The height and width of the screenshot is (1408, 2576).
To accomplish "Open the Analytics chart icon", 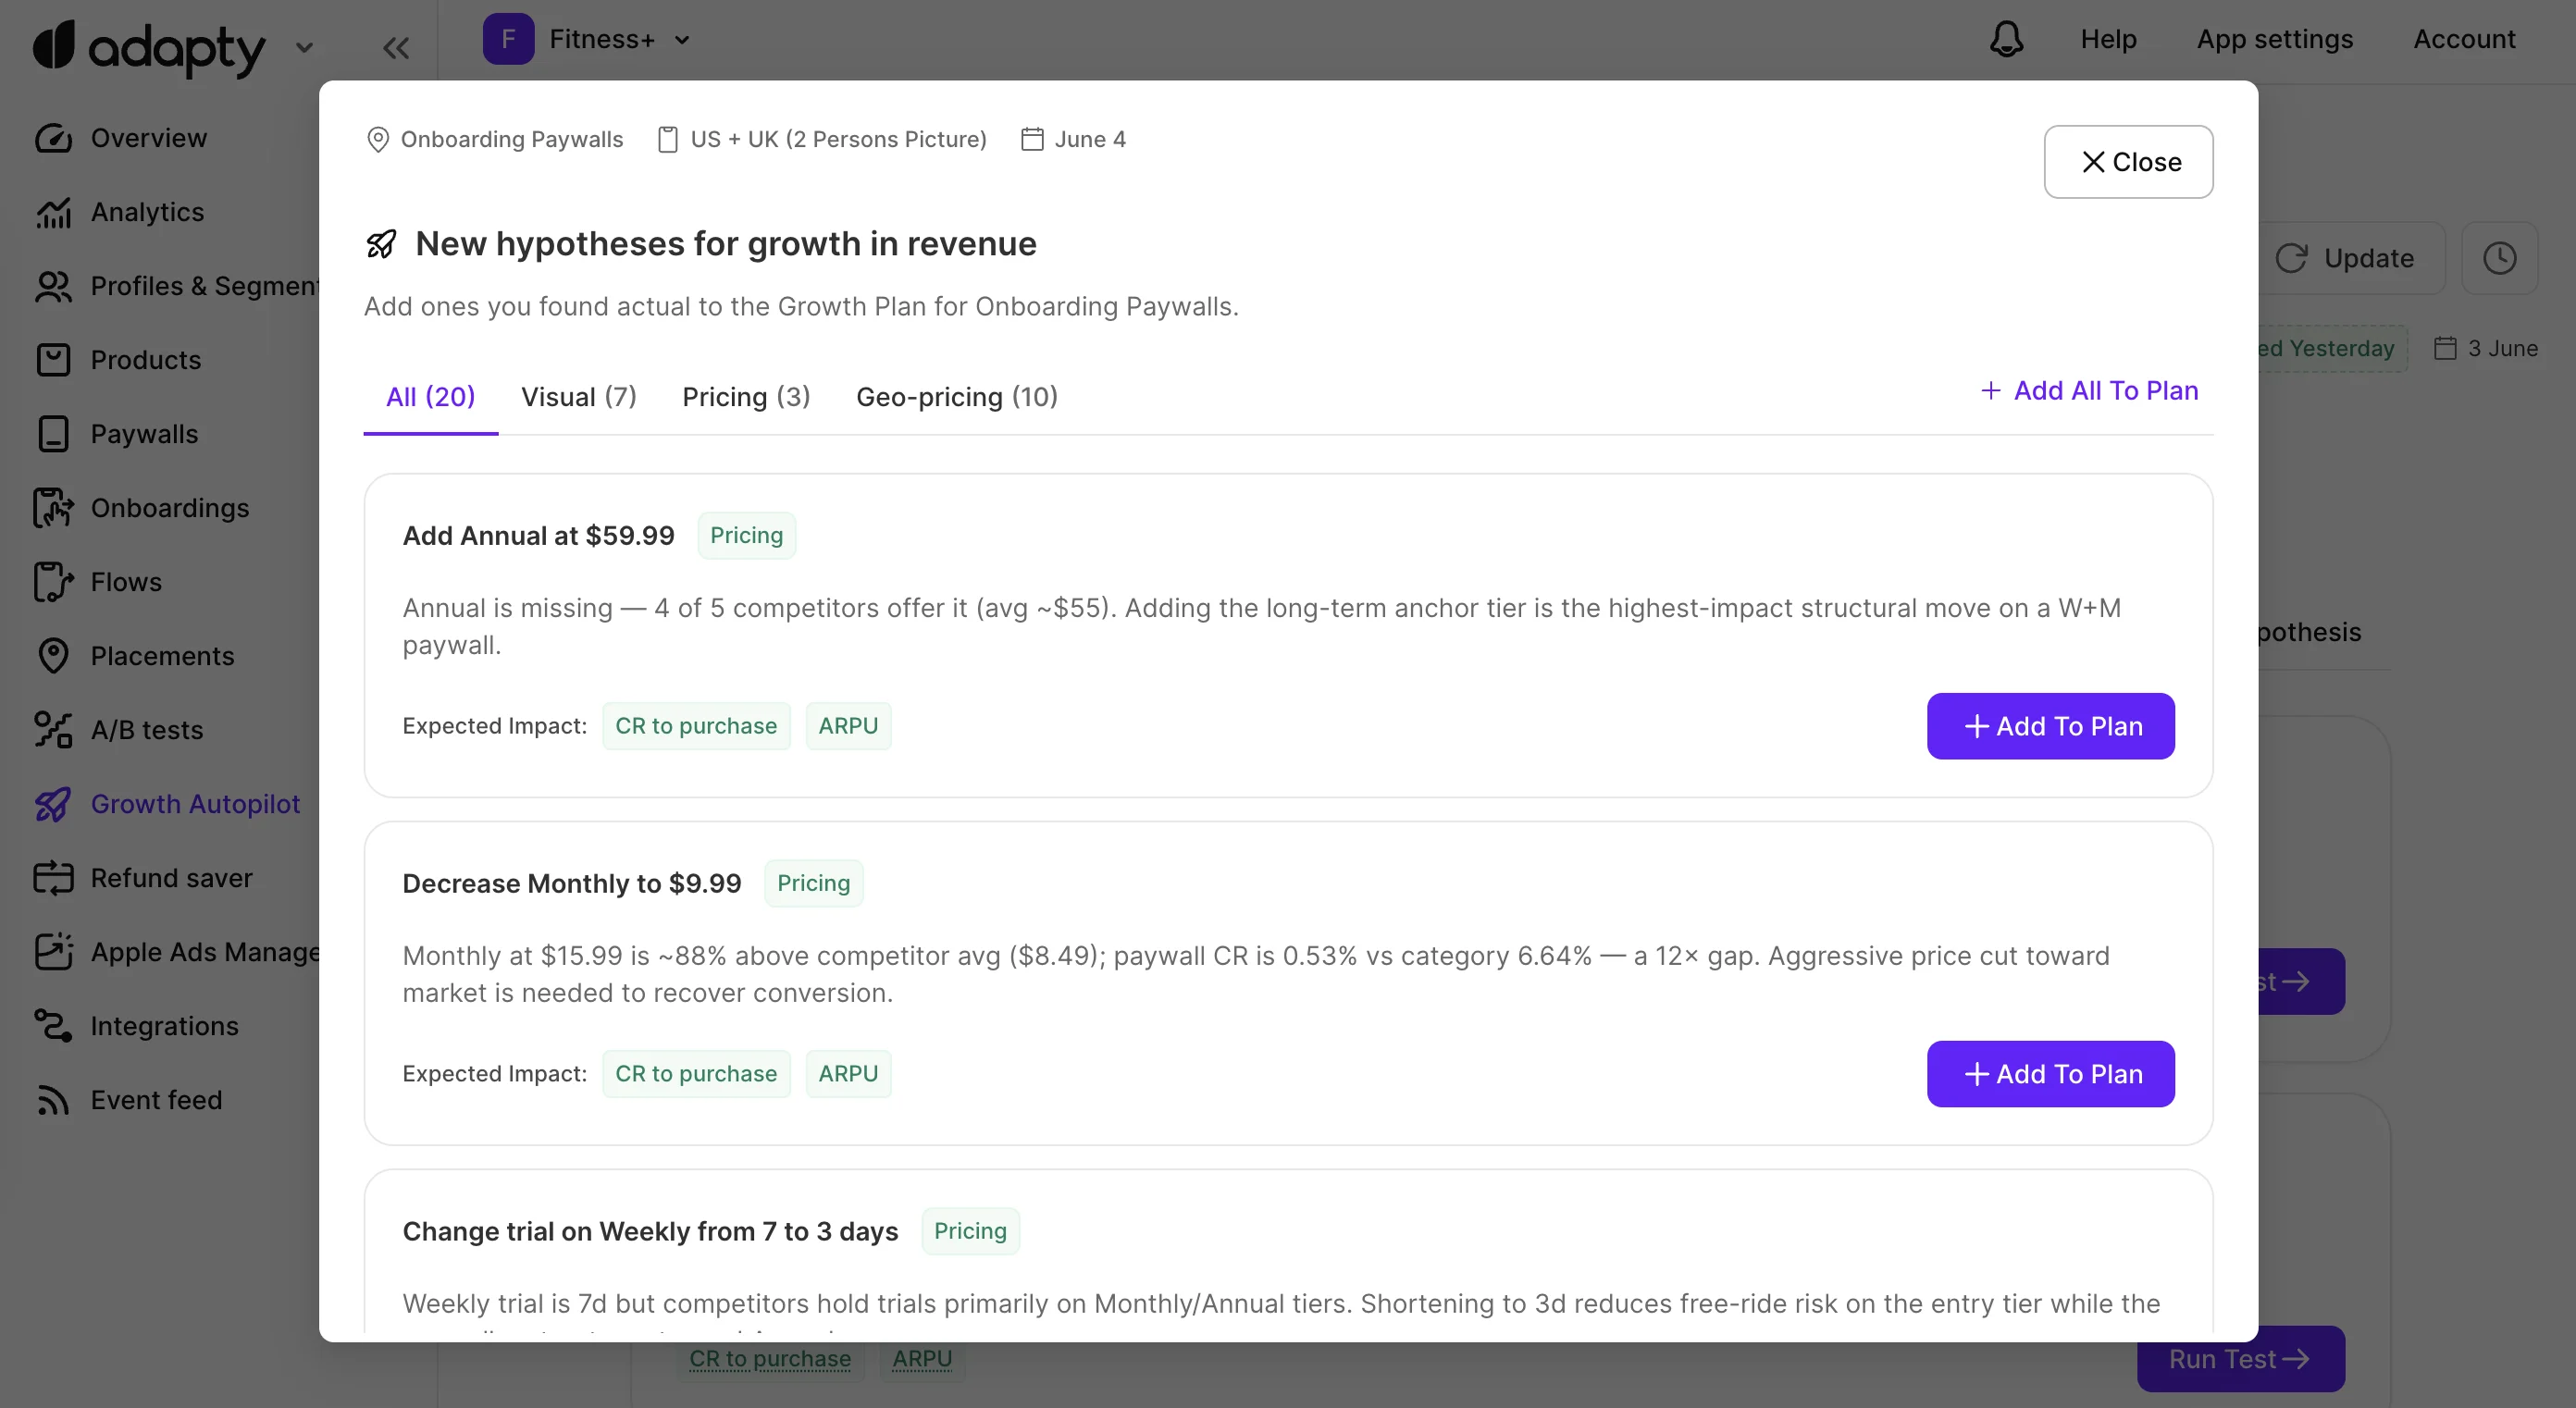I will [x=53, y=212].
